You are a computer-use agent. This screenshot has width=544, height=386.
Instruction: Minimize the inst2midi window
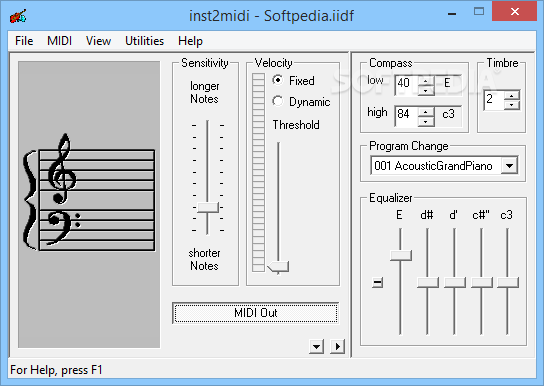coord(452,14)
